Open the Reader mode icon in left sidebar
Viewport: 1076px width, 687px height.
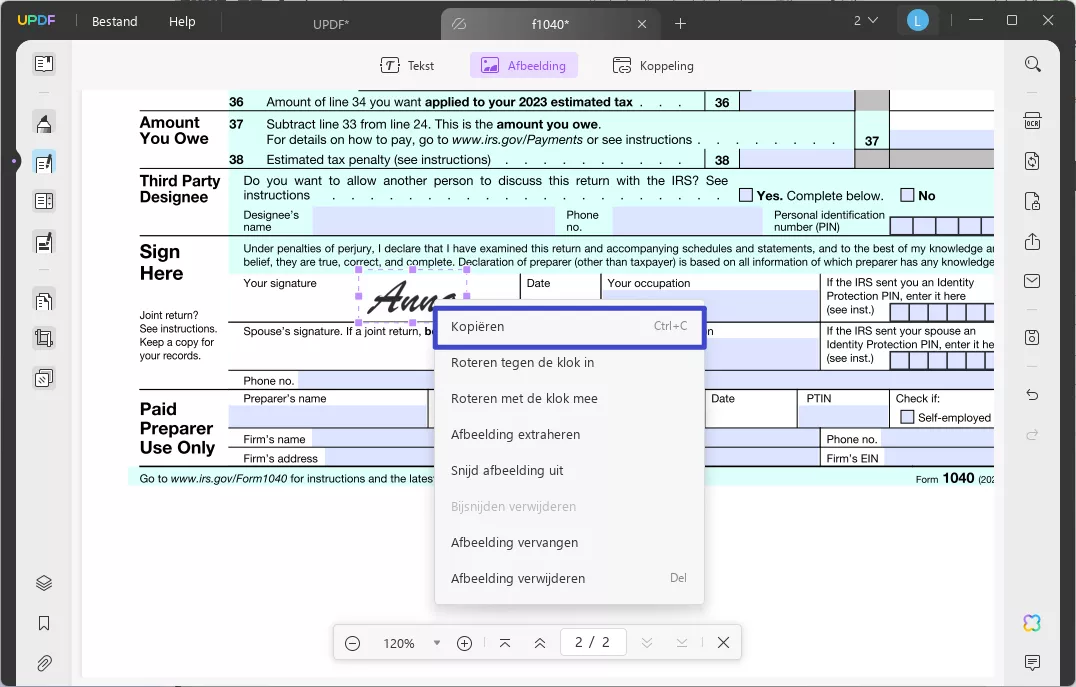pos(44,64)
